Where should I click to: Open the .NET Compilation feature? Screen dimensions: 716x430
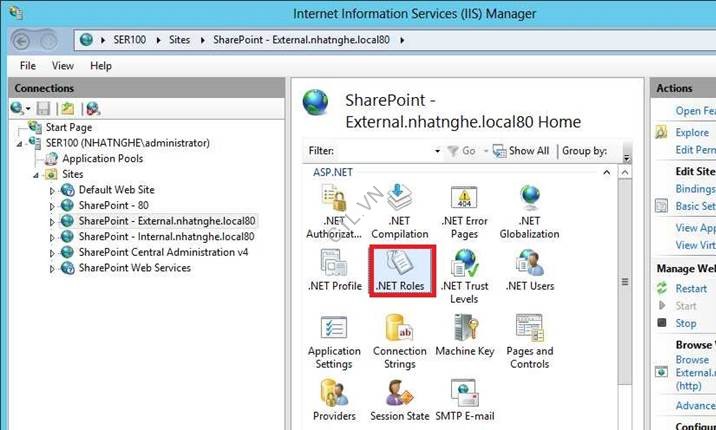400,212
